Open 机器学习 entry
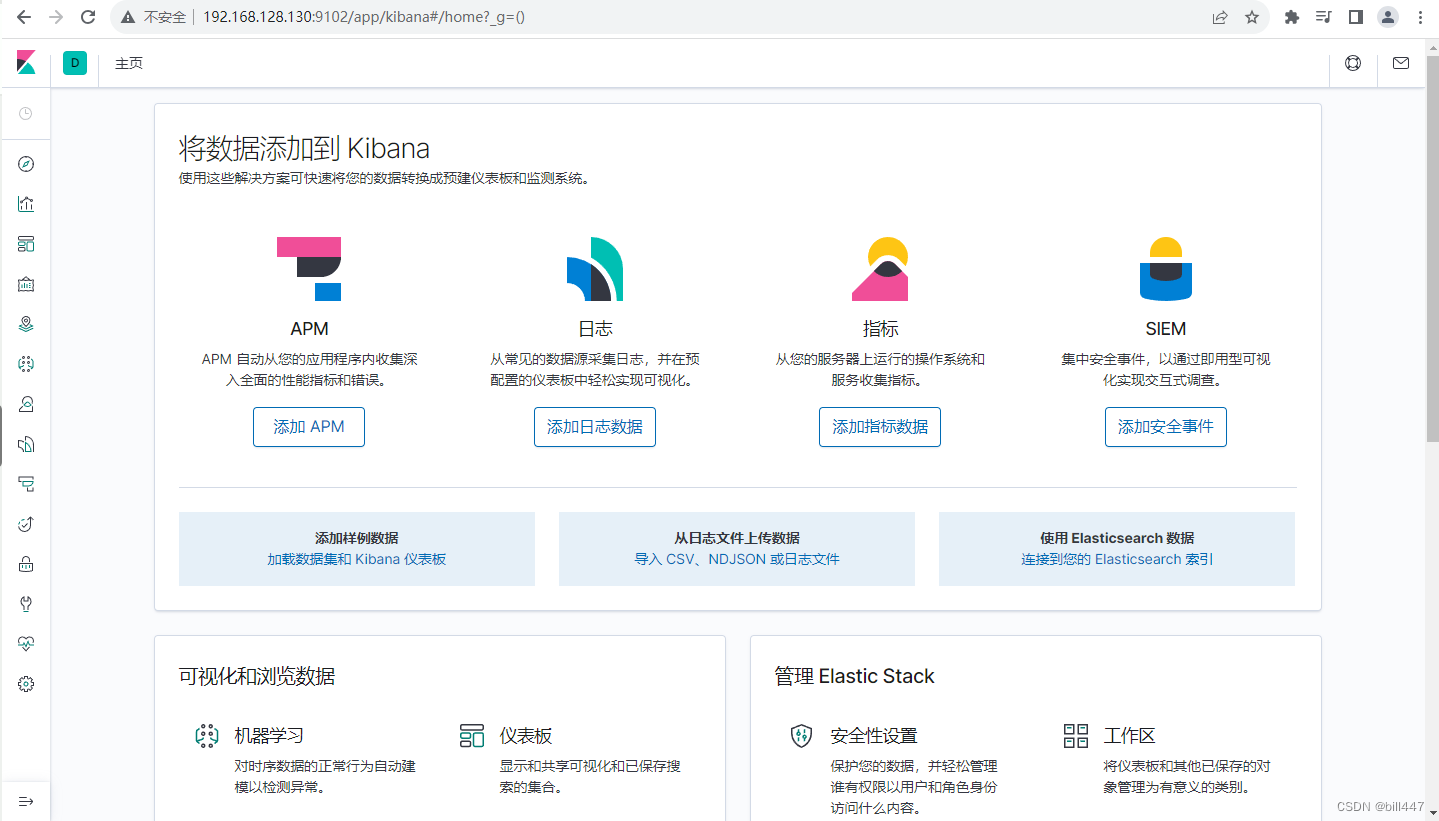1439x821 pixels. [x=269, y=736]
